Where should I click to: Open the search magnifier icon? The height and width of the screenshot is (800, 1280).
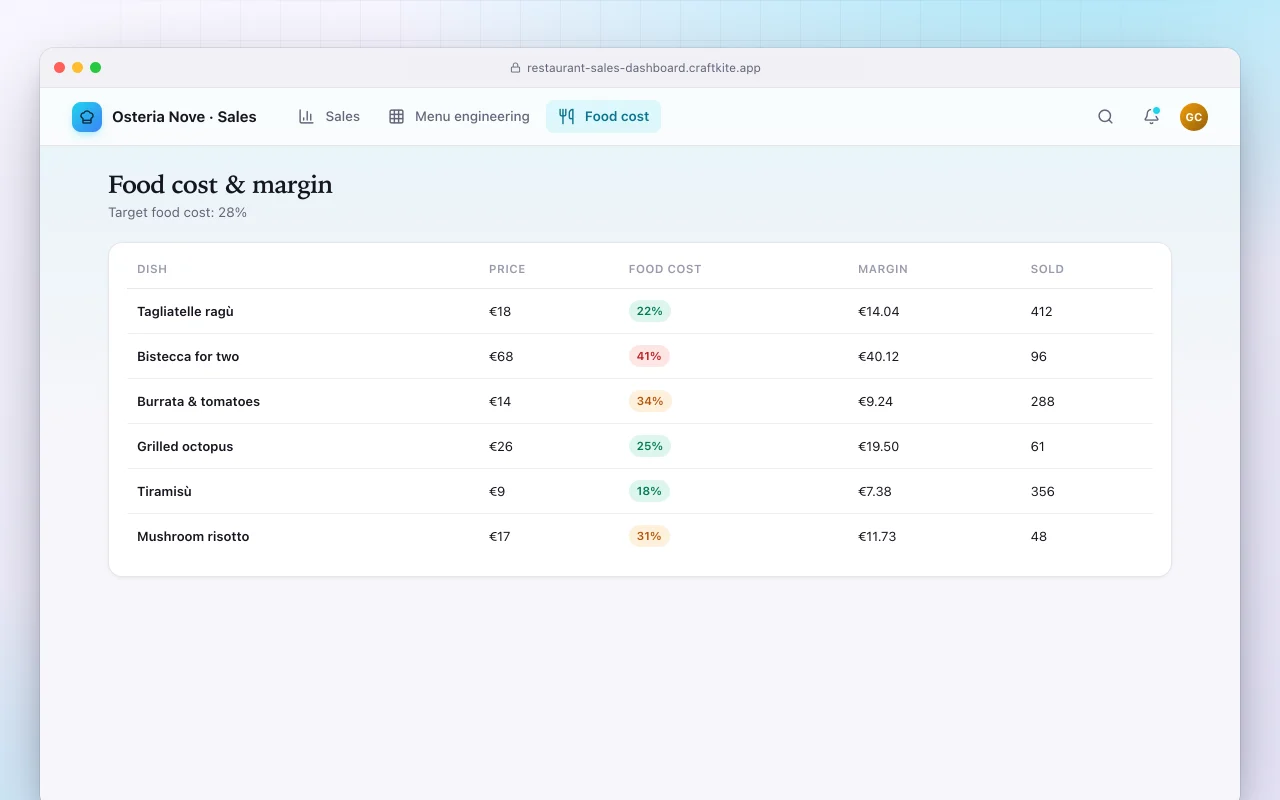[1105, 117]
